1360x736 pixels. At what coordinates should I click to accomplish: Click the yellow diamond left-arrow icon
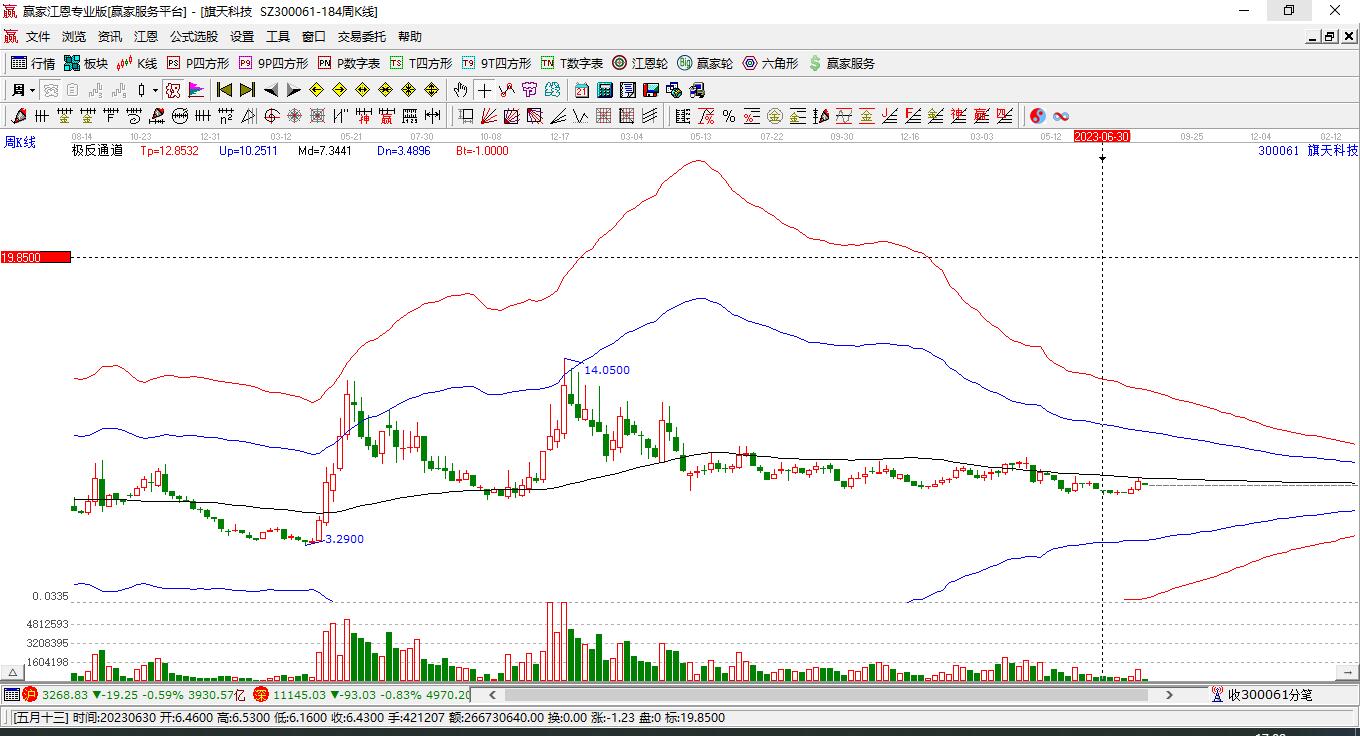(317, 90)
